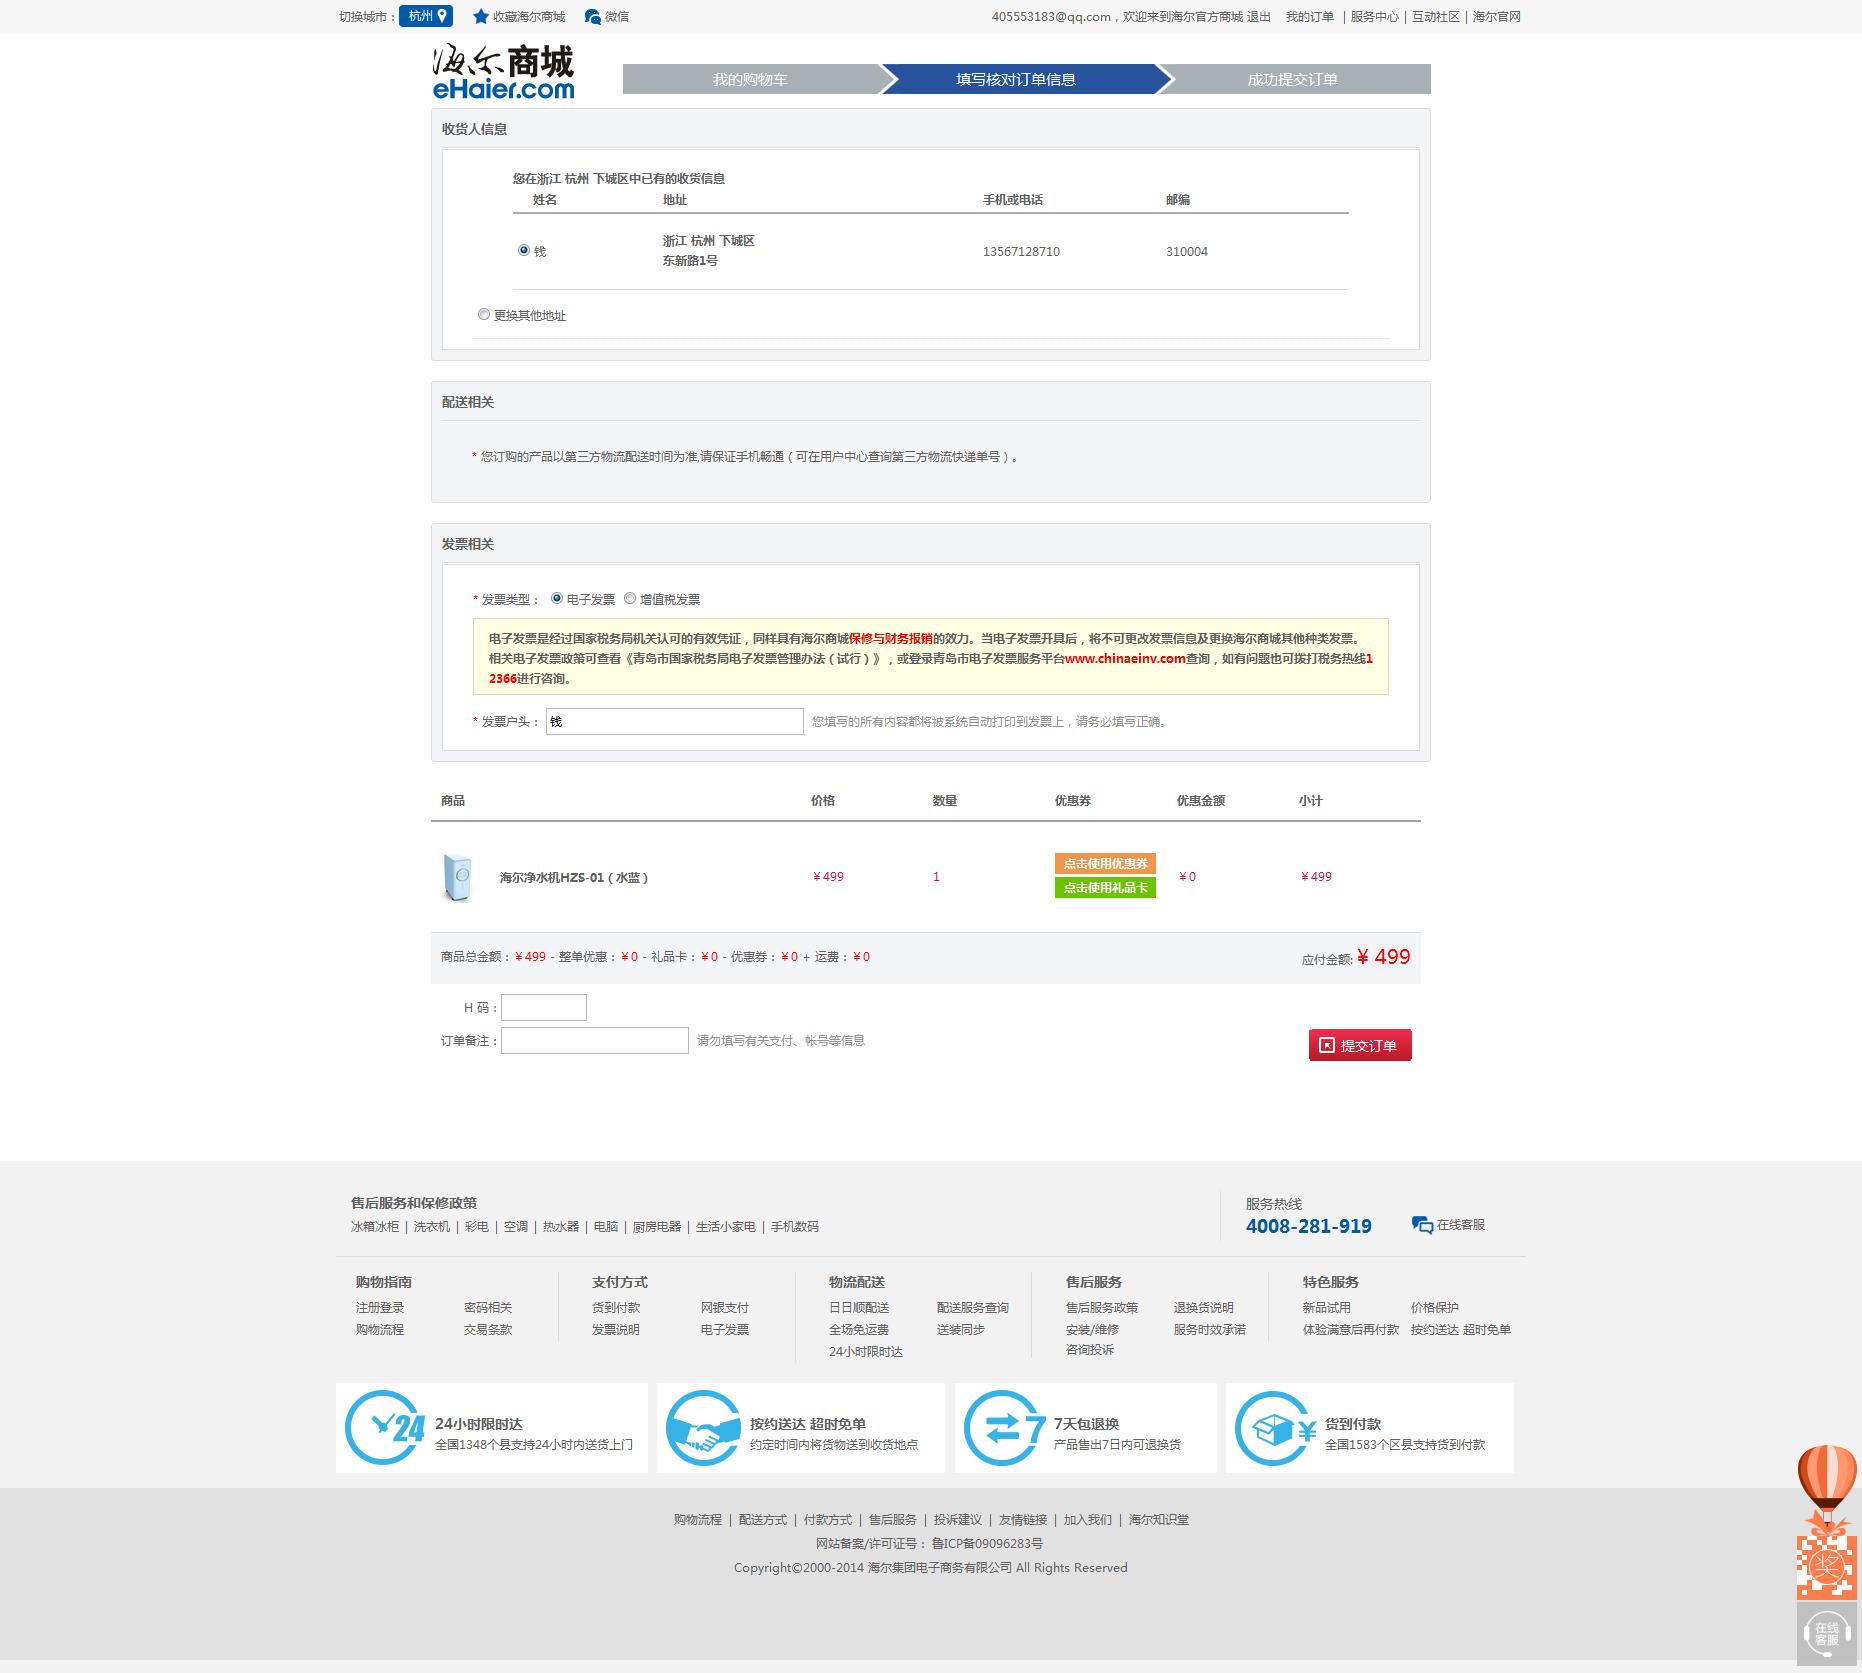Click 购物流程 in bottom navigation

(x=698, y=1519)
